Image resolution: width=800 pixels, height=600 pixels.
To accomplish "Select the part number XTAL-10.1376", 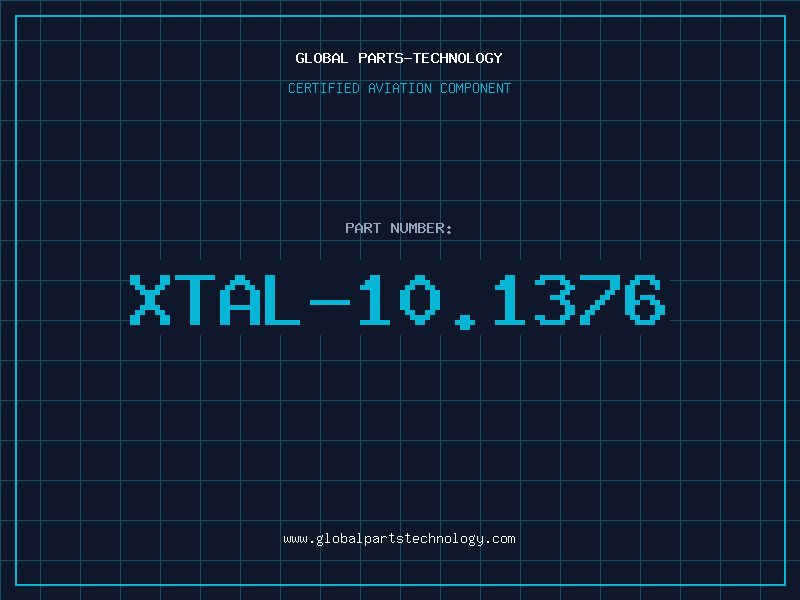I will click(397, 301).
